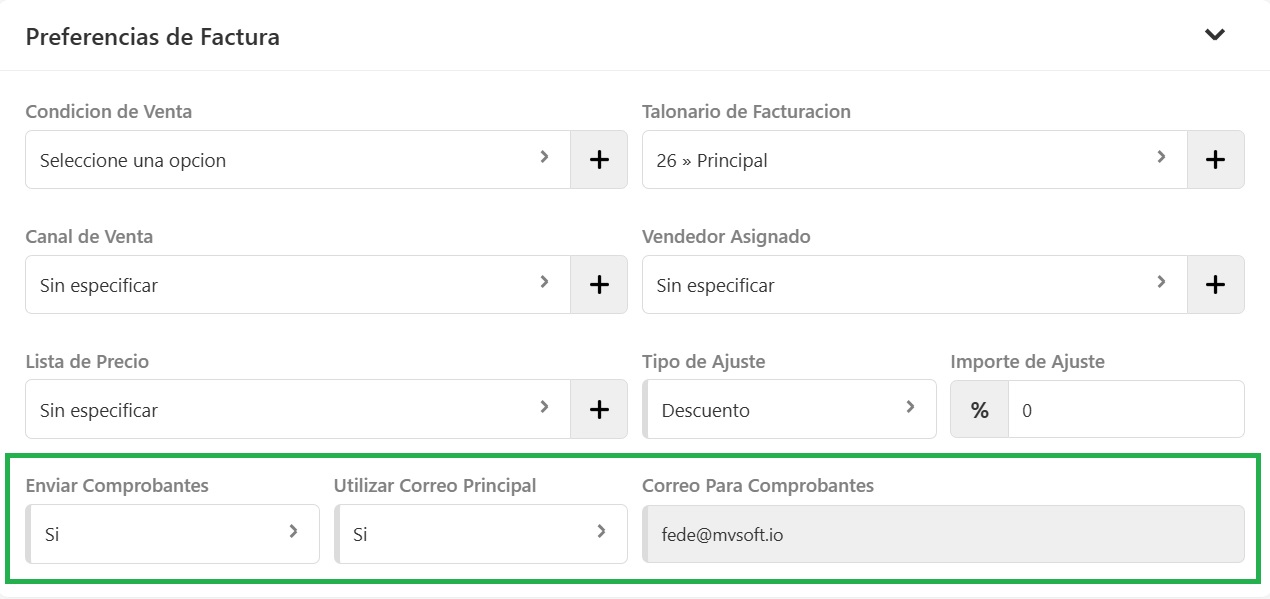This screenshot has height=599, width=1270.
Task: Toggle the Enviar Comprobantes Si selector
Action: (172, 534)
